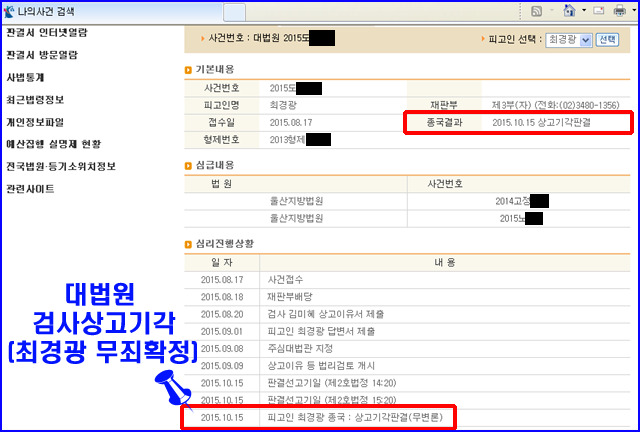Screen dimensions: 640x432
Task: Open a new blank browser tab
Action: click(x=234, y=12)
